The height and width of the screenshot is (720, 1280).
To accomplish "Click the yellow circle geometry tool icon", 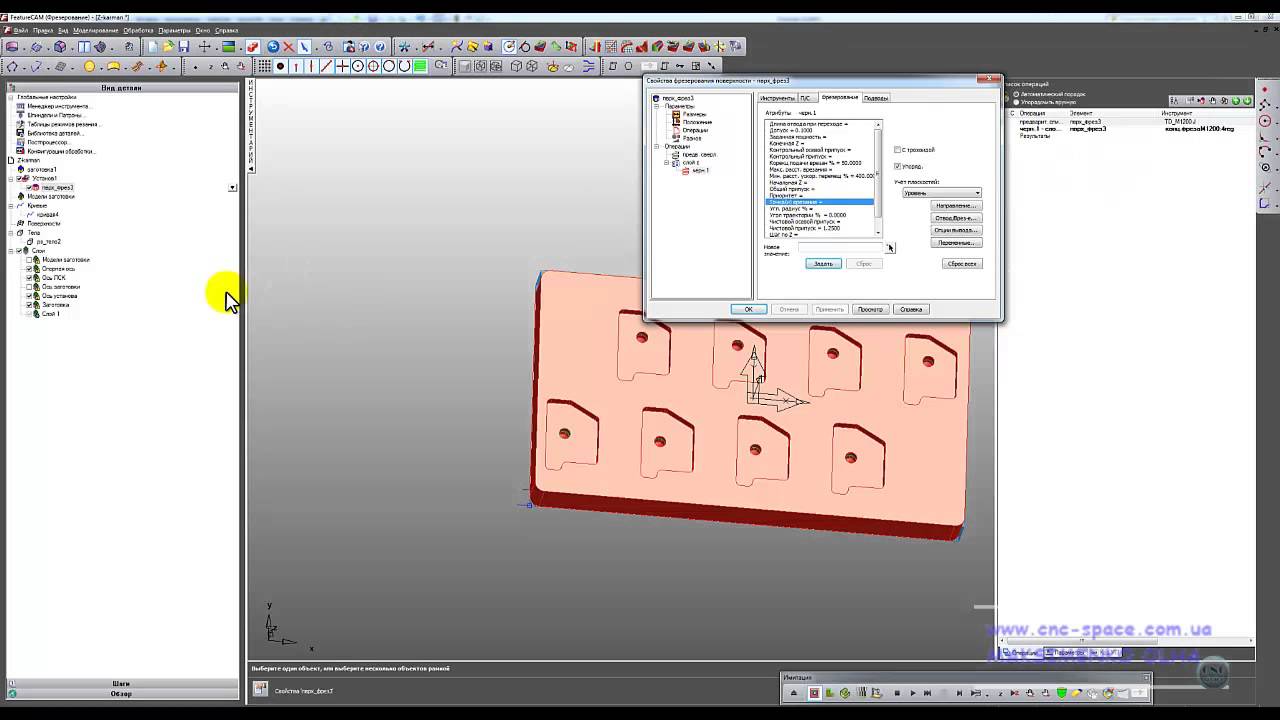I will (x=89, y=66).
